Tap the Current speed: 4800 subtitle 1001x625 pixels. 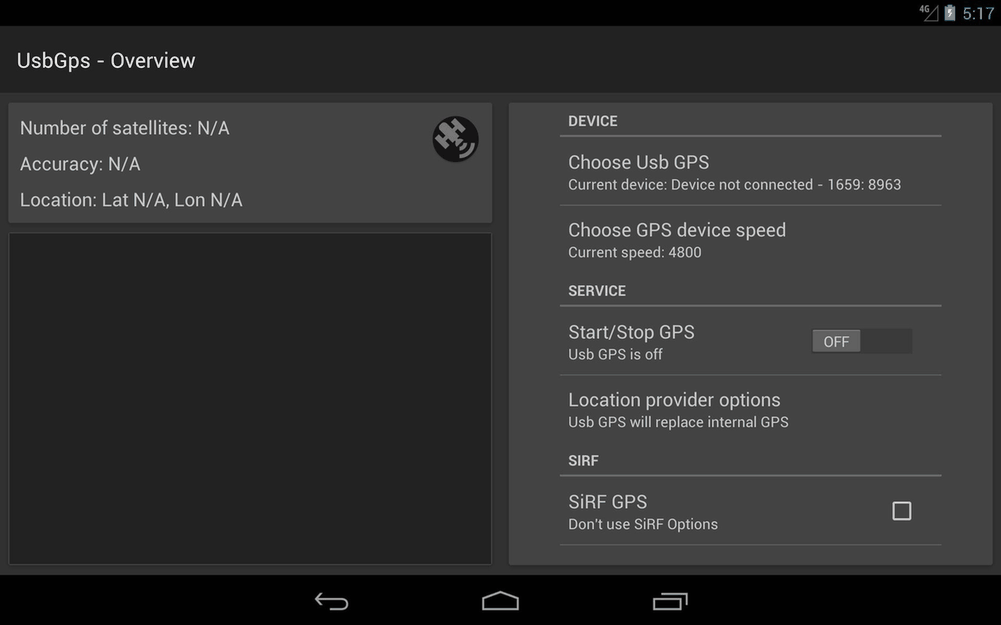[x=634, y=253]
